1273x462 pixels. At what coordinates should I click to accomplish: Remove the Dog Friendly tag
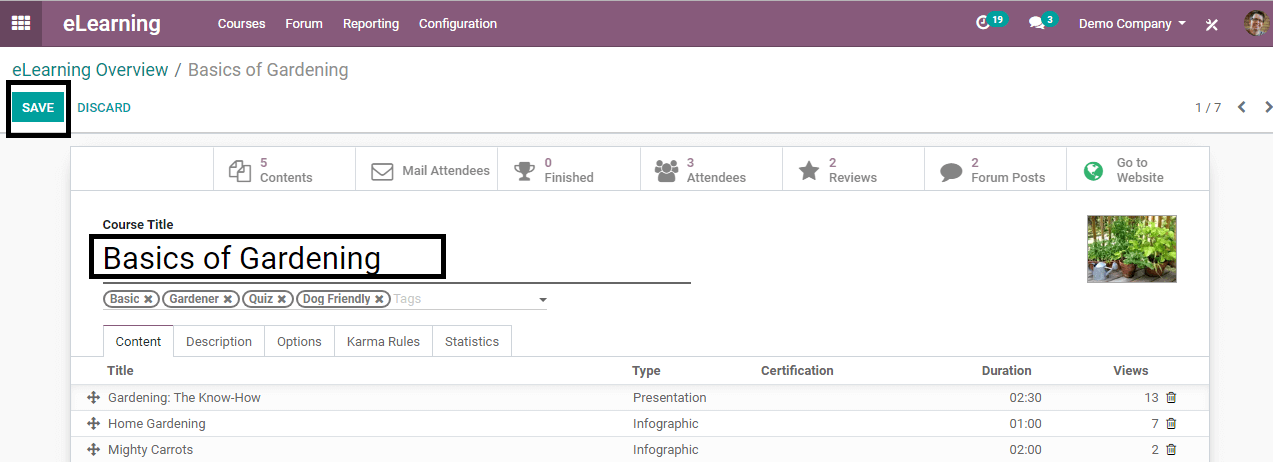click(x=379, y=299)
